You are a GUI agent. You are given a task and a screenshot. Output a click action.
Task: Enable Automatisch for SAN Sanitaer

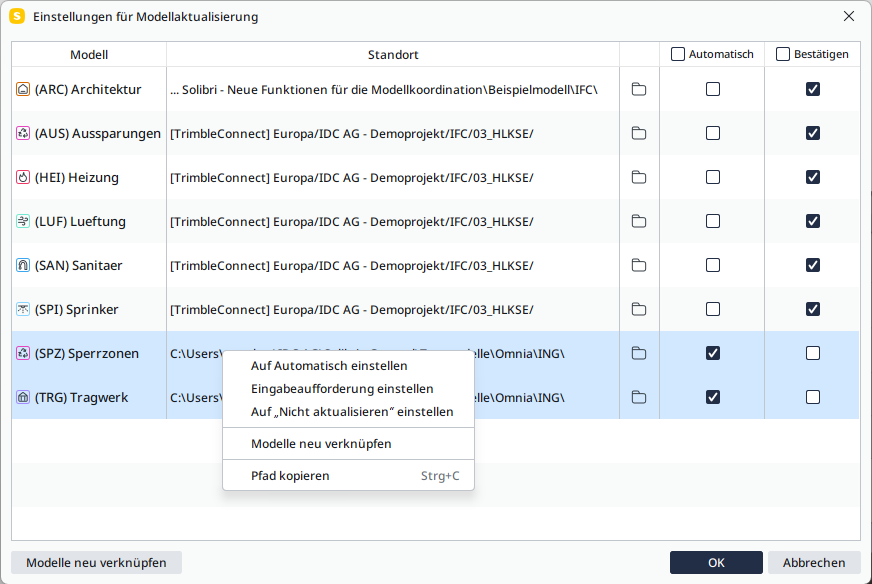(x=712, y=265)
